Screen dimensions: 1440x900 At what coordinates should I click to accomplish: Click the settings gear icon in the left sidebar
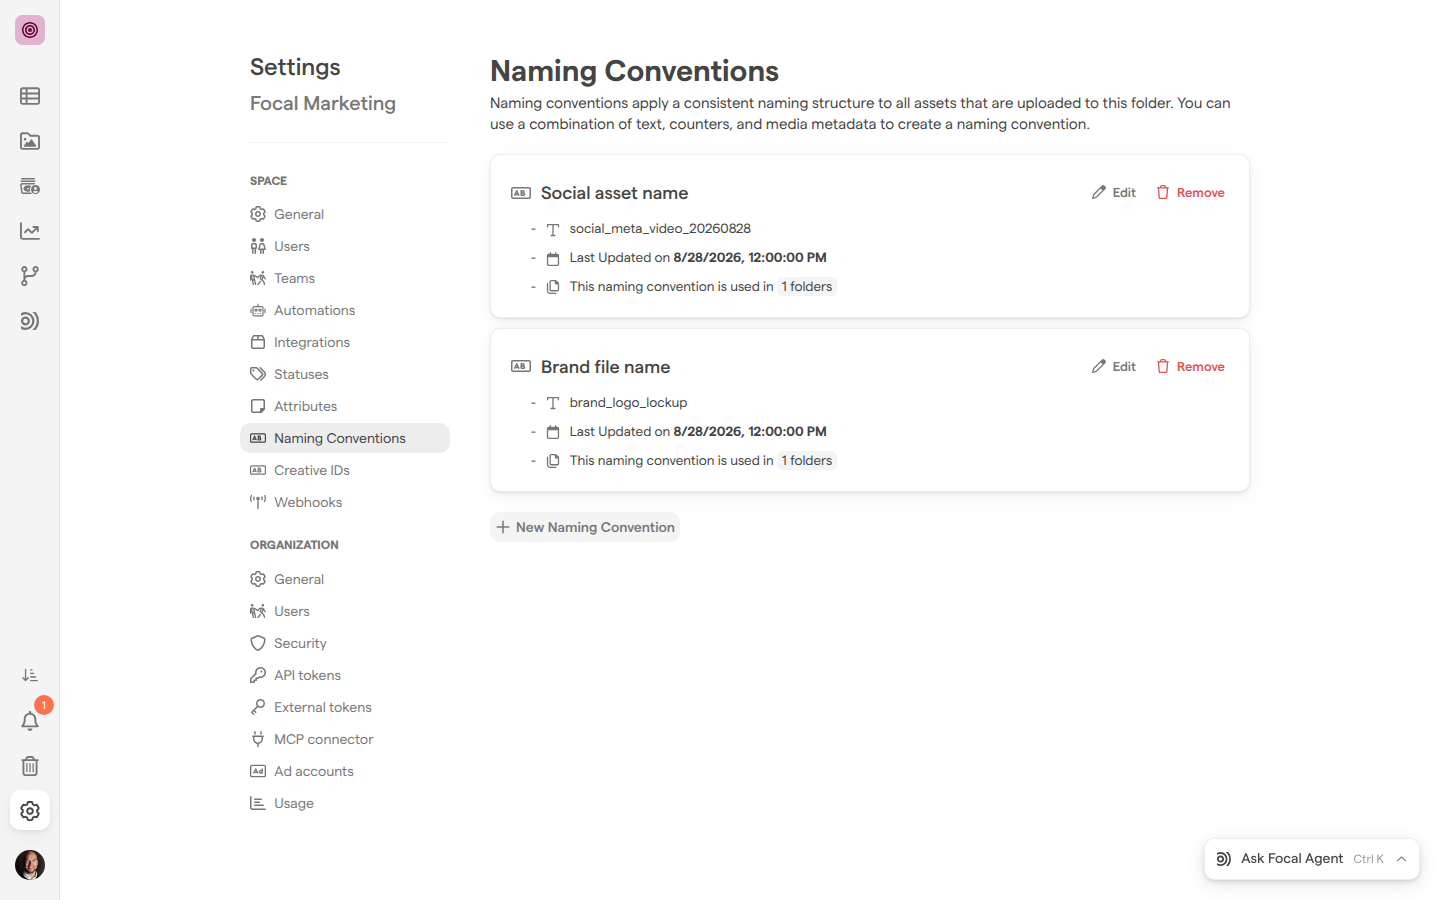click(30, 811)
